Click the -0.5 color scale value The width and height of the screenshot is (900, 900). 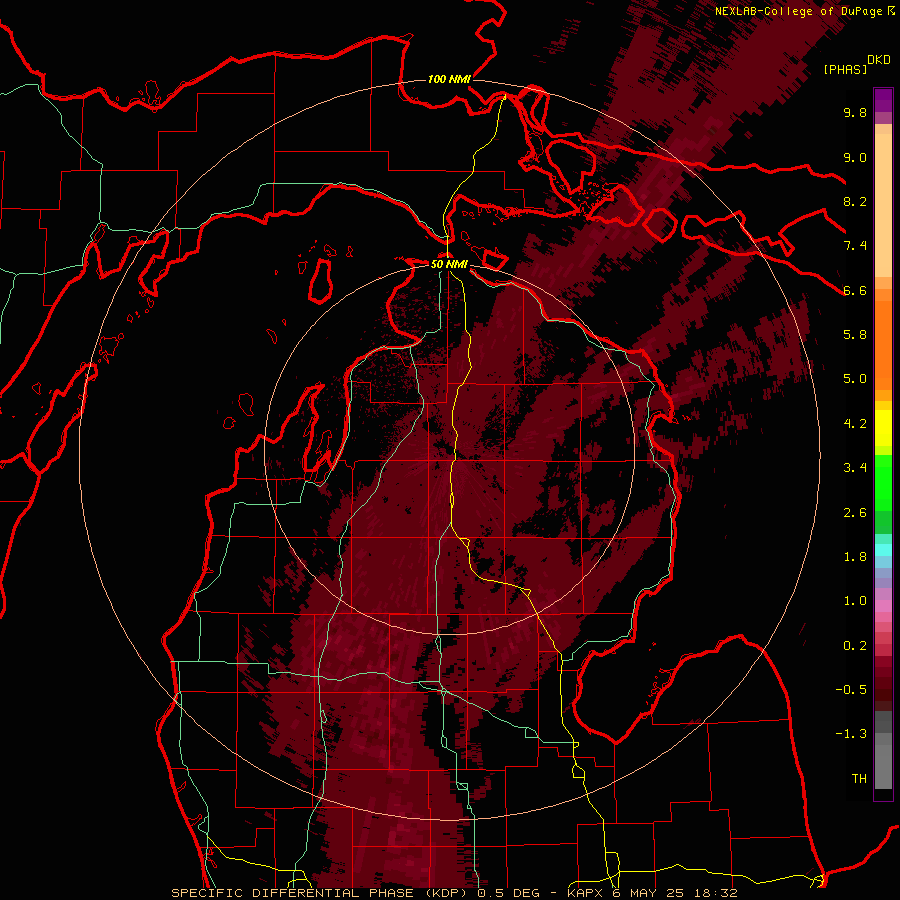click(851, 690)
